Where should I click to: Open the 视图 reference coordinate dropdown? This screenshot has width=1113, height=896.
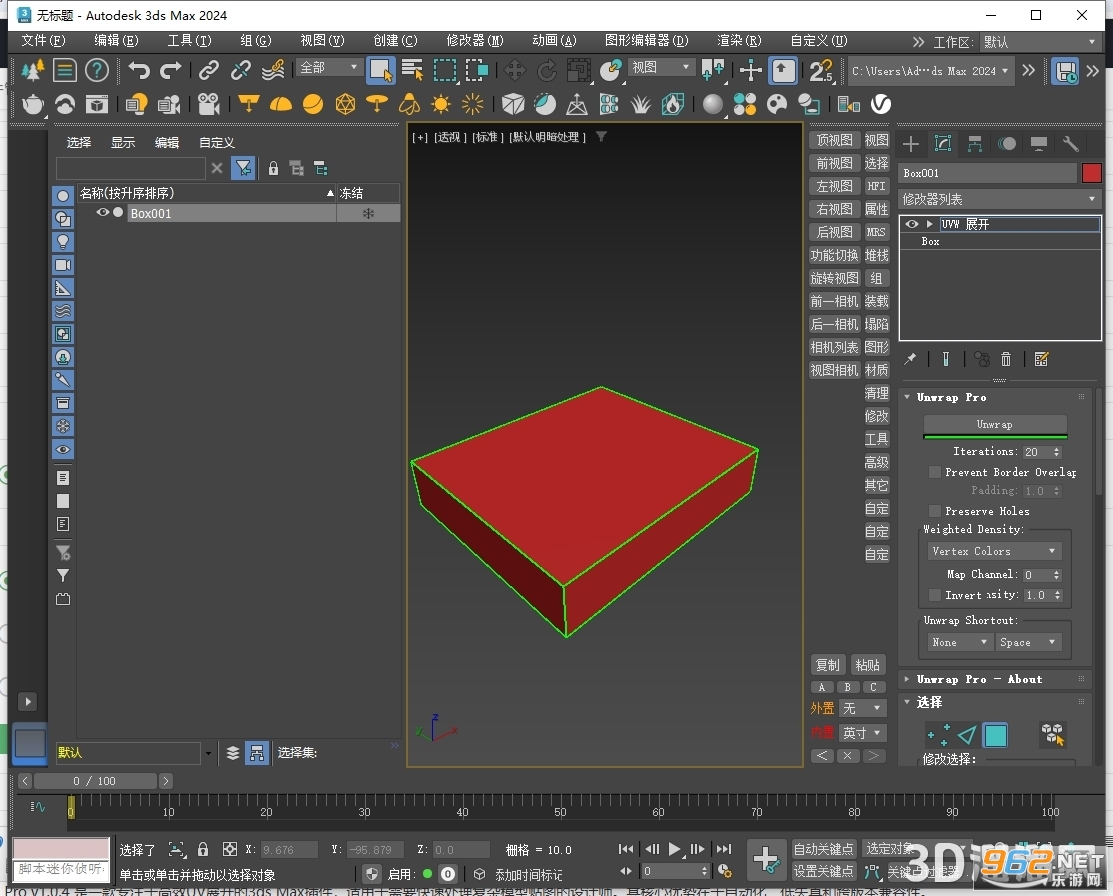(660, 67)
